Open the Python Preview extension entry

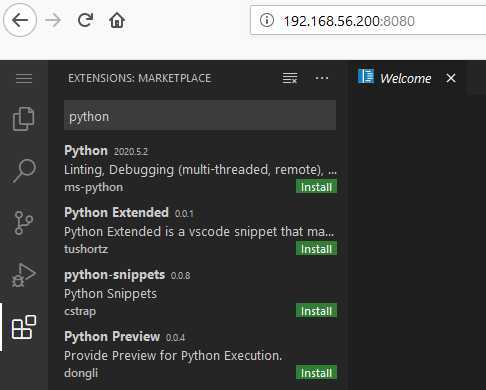tap(200, 354)
